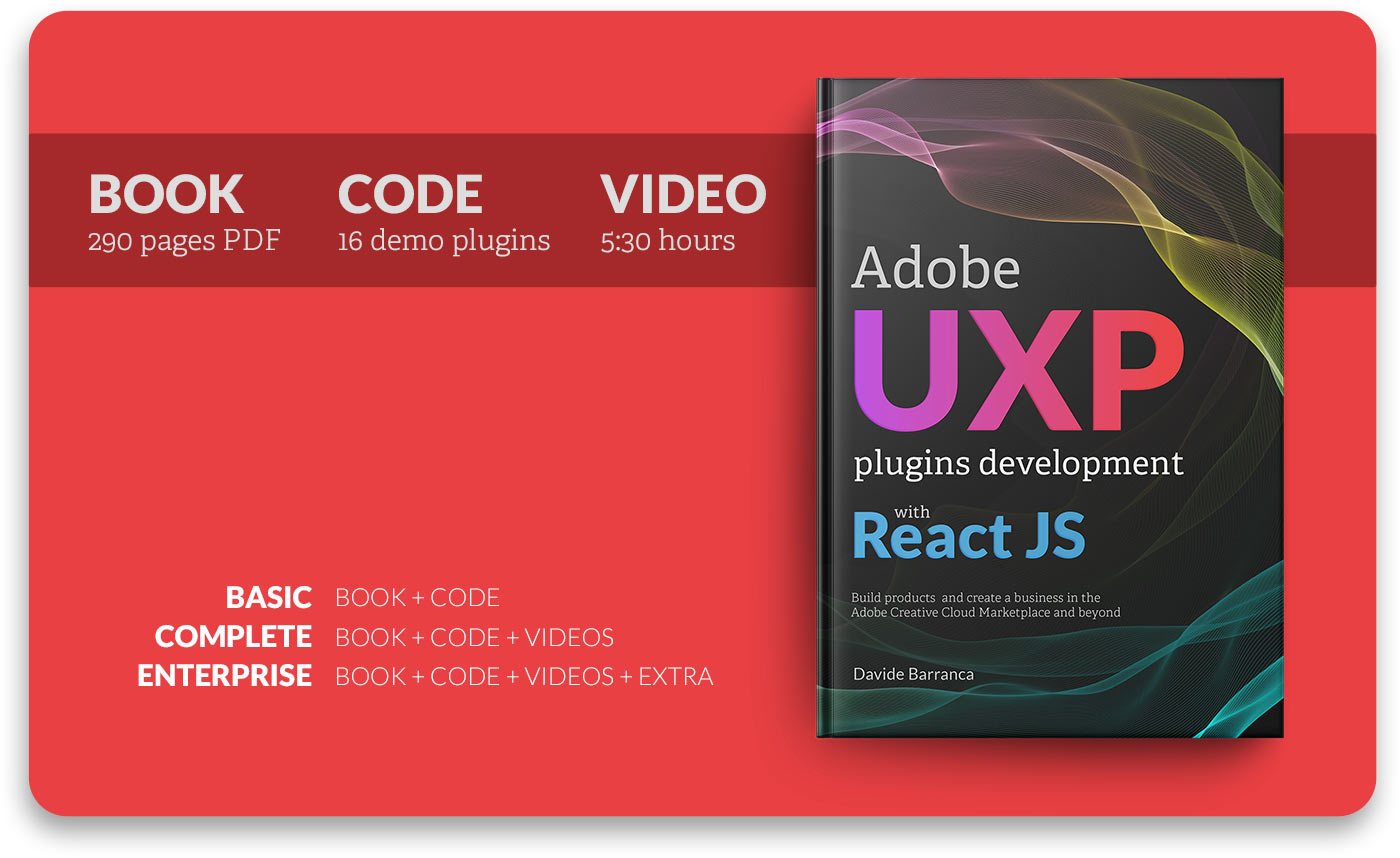Viewport: 1400px width, 858px height.
Task: Click 'BOOK + CODE + VIDEOS + EXTRA' text
Action: pyautogui.click(x=525, y=676)
